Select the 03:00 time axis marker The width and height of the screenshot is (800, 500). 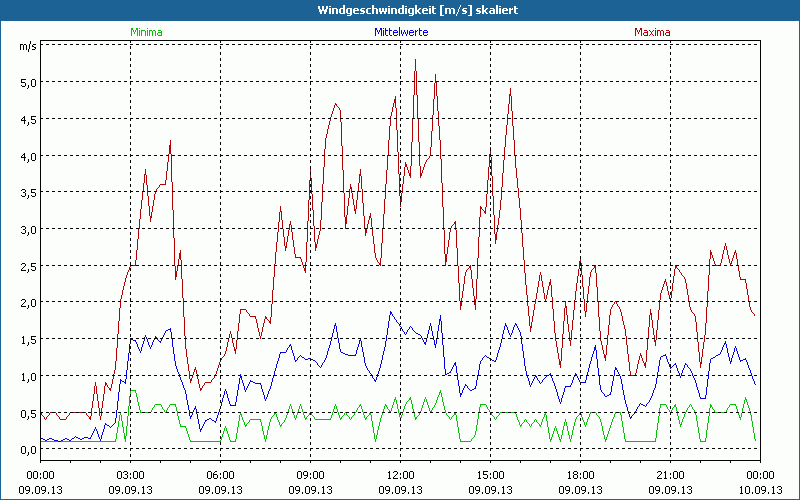(x=130, y=475)
